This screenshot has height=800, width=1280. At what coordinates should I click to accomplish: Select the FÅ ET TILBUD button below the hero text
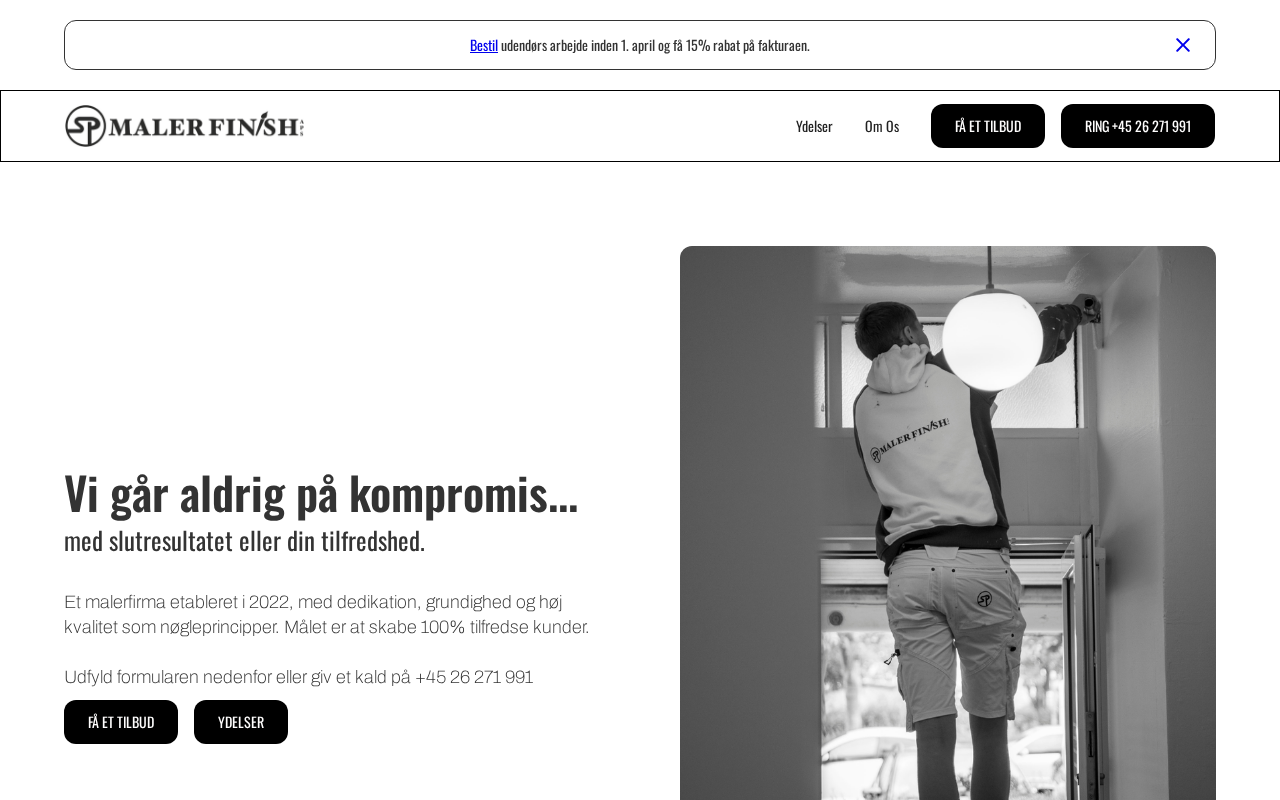121,722
